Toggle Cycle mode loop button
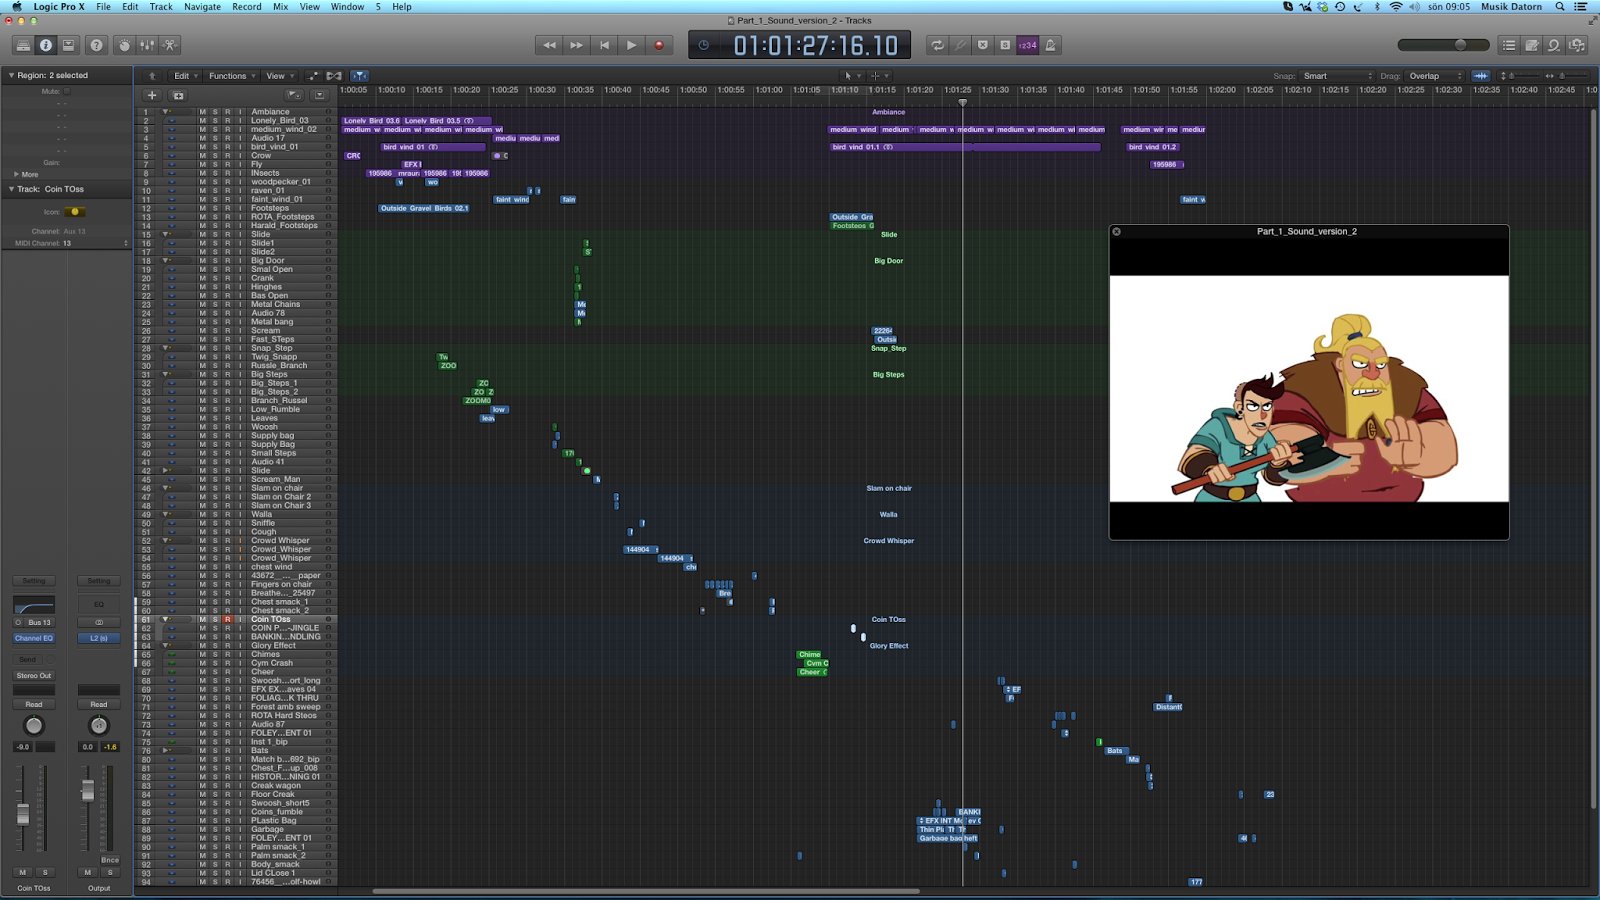 (x=937, y=45)
